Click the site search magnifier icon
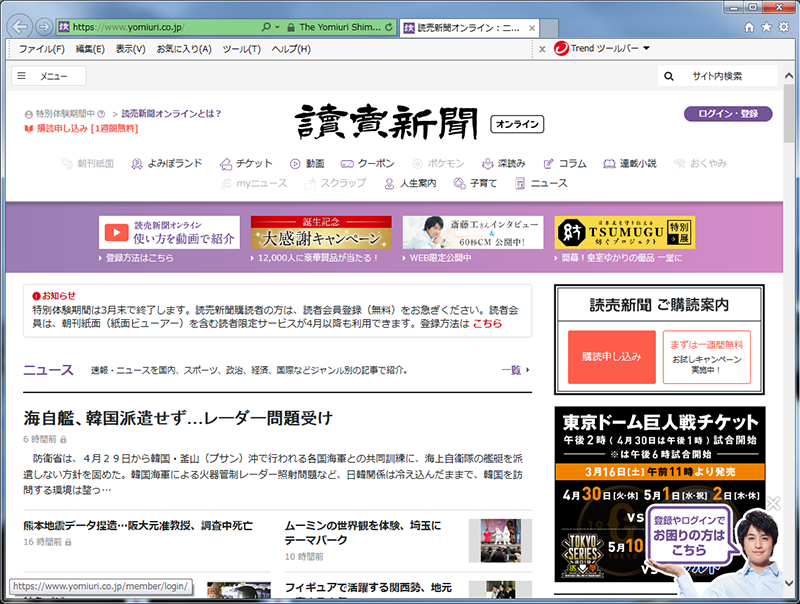The height and width of the screenshot is (604, 800). [x=668, y=77]
